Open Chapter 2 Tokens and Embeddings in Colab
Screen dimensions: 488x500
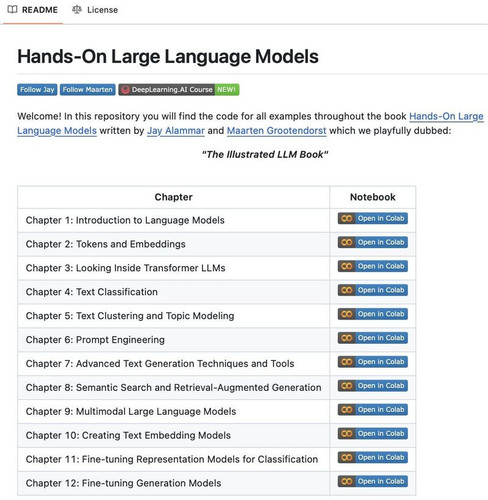(x=373, y=242)
